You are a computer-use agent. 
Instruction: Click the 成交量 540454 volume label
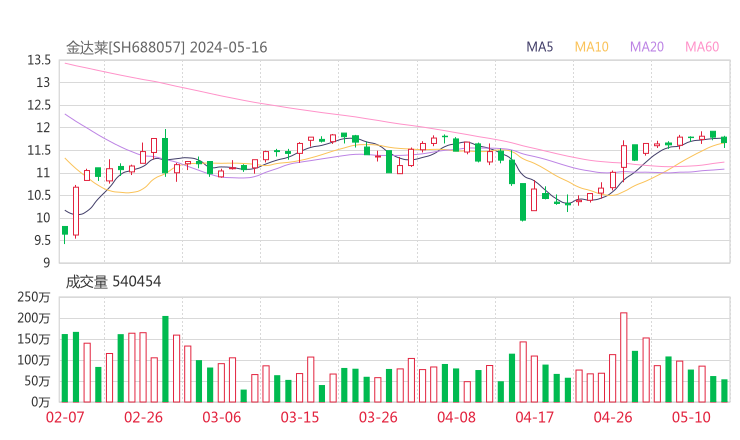pos(113,282)
